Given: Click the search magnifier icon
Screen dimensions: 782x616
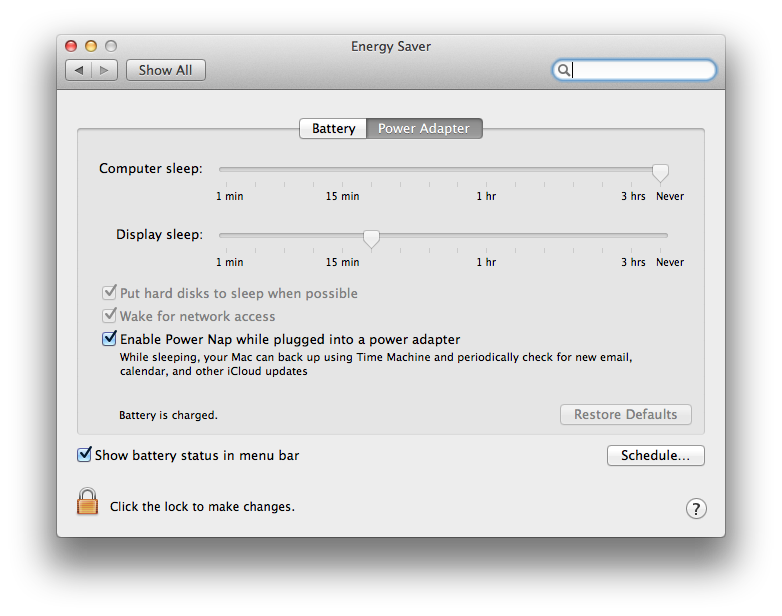Looking at the screenshot, I should (x=563, y=70).
